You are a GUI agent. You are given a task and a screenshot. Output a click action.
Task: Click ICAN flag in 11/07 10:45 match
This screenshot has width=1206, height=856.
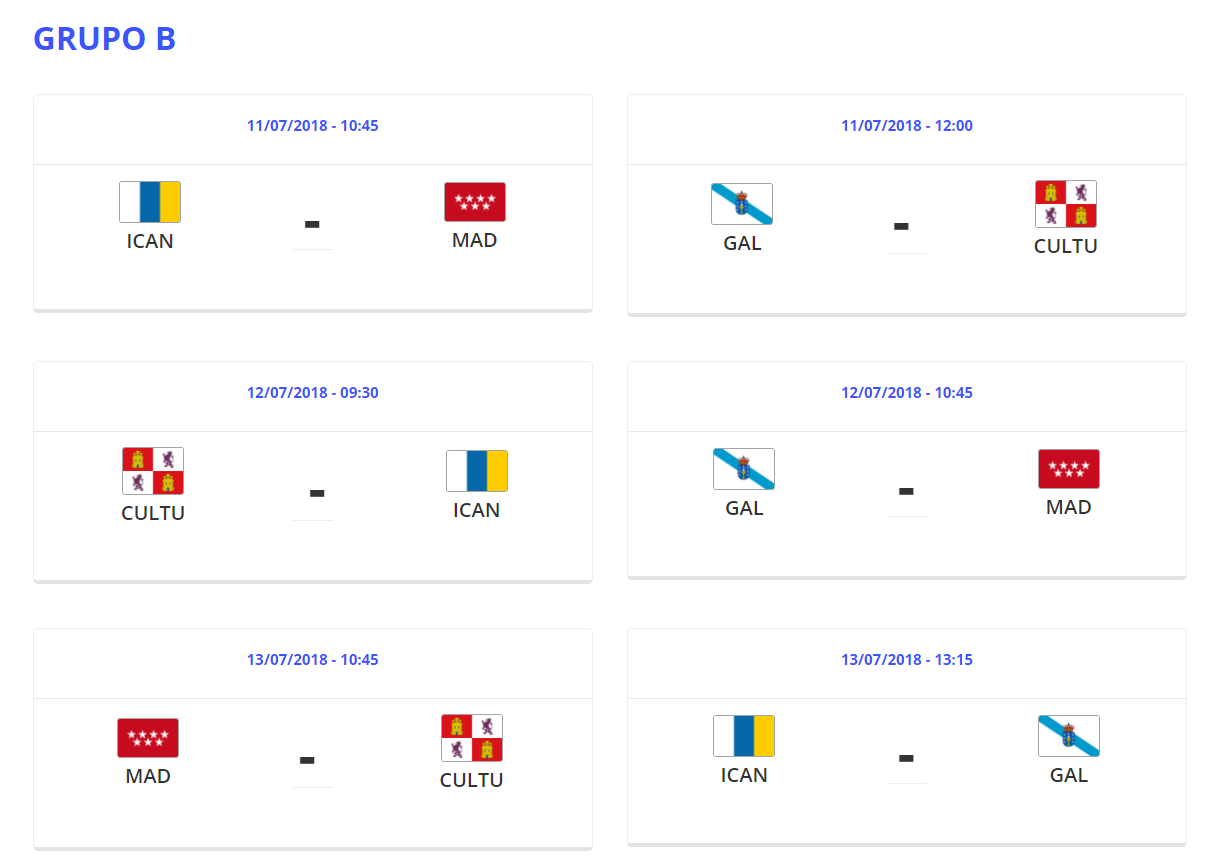pos(150,202)
